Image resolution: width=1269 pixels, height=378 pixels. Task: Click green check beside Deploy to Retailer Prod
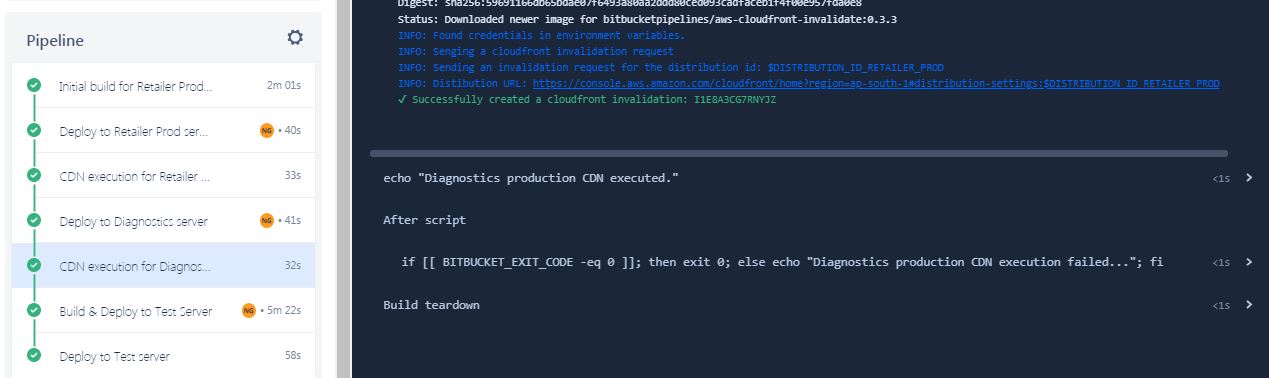(x=34, y=130)
